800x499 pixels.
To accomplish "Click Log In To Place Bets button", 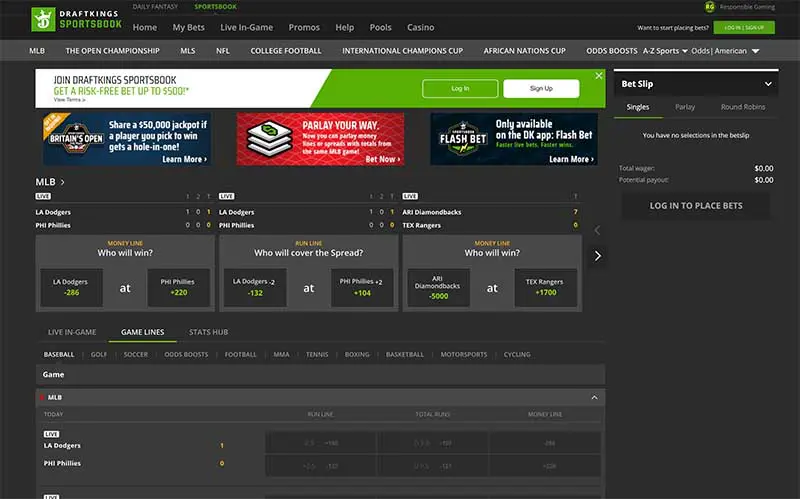I will [x=696, y=205].
